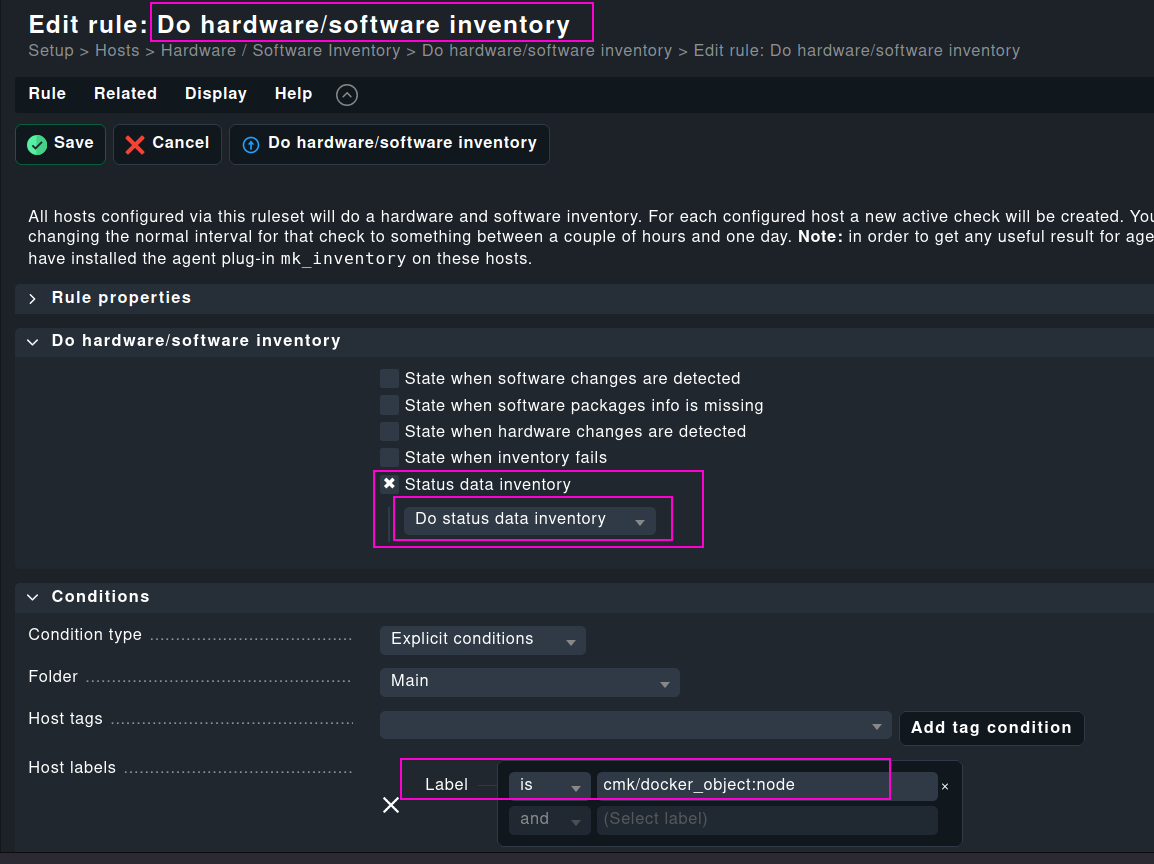Click the Add tag condition button

[991, 728]
